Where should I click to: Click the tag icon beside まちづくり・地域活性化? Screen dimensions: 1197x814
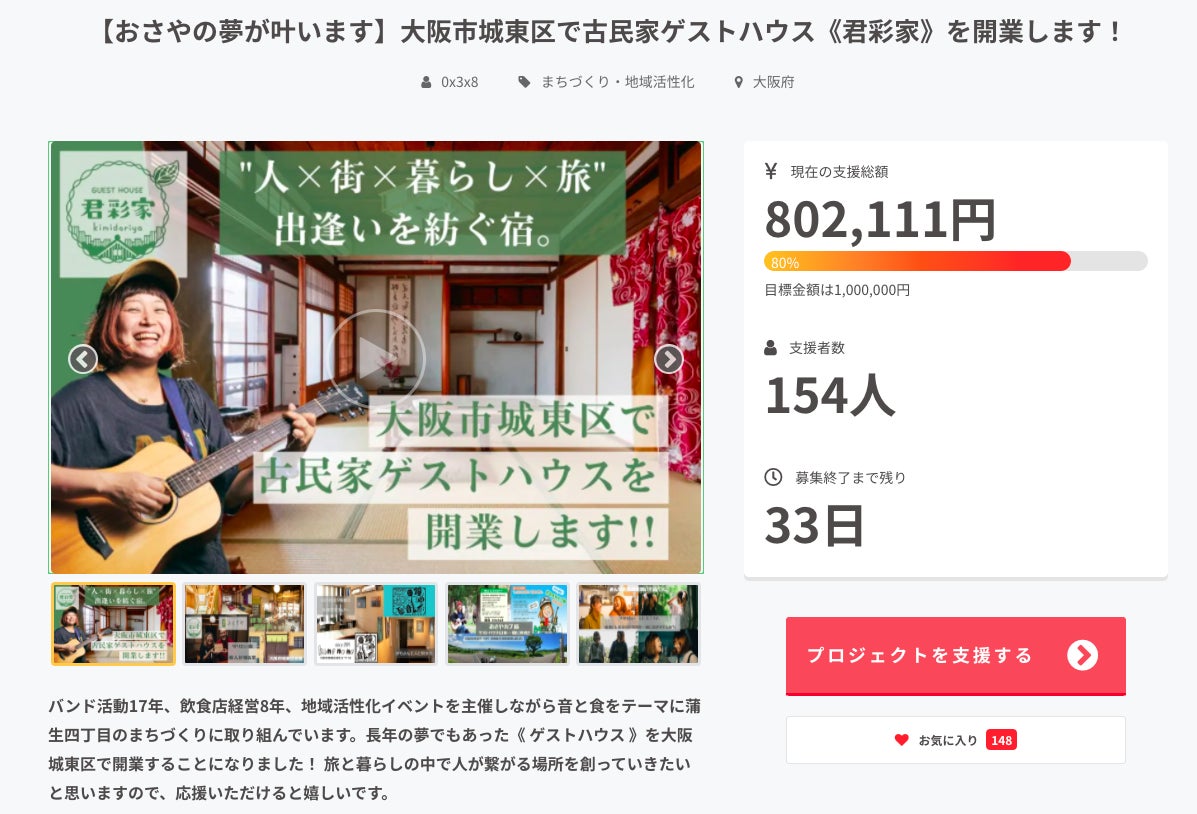(525, 82)
